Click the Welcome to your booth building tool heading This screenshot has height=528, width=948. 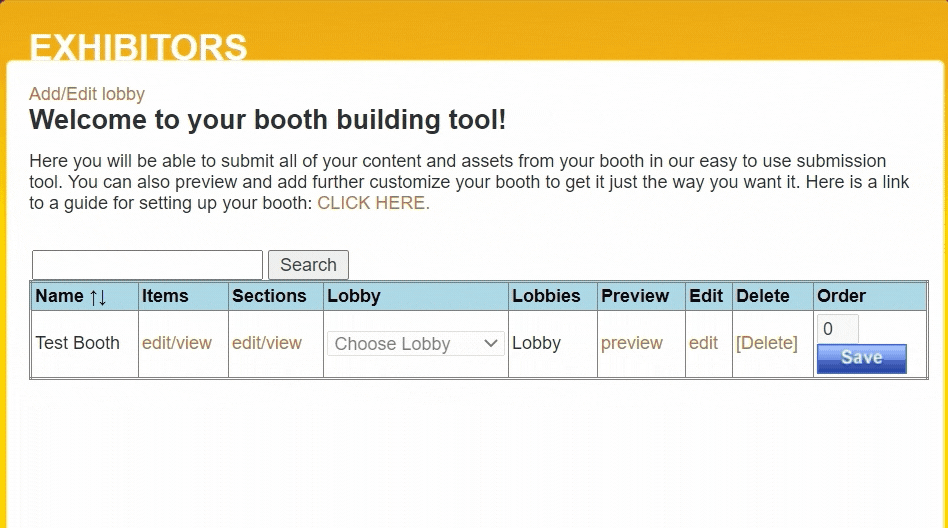pyautogui.click(x=267, y=120)
